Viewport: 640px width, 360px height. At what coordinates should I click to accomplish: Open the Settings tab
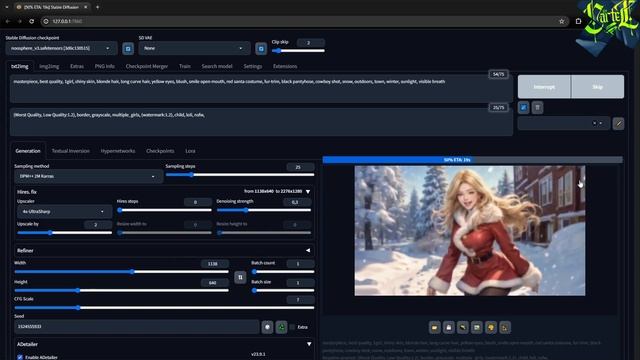pyautogui.click(x=253, y=66)
